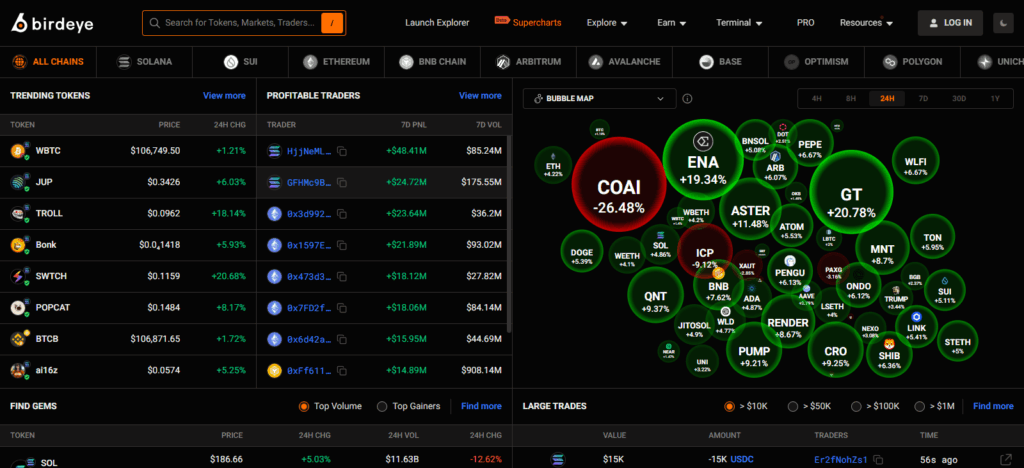Expand the Explore menu
This screenshot has width=1024, height=468.
(x=607, y=22)
